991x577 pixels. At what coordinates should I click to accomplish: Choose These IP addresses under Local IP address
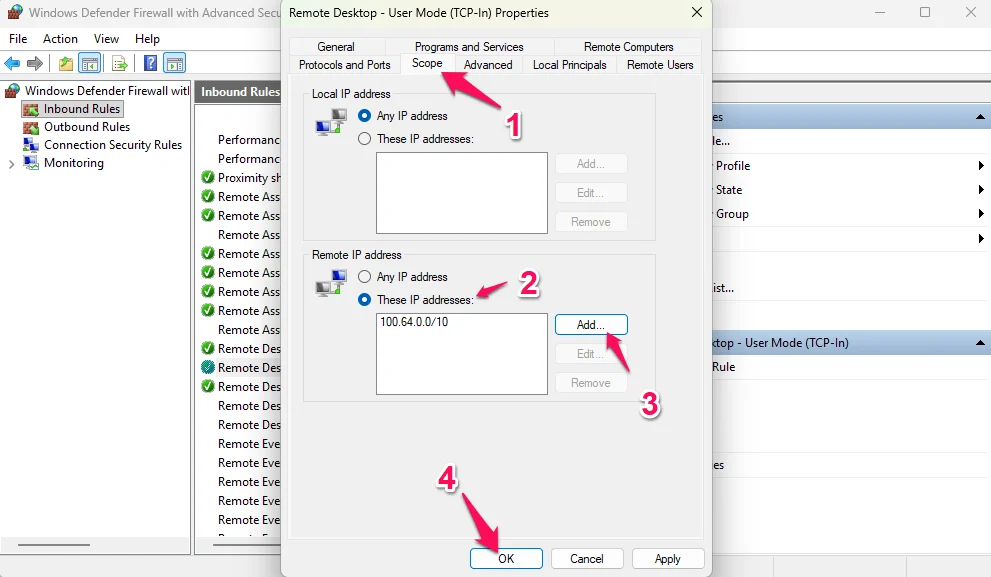[x=364, y=139]
